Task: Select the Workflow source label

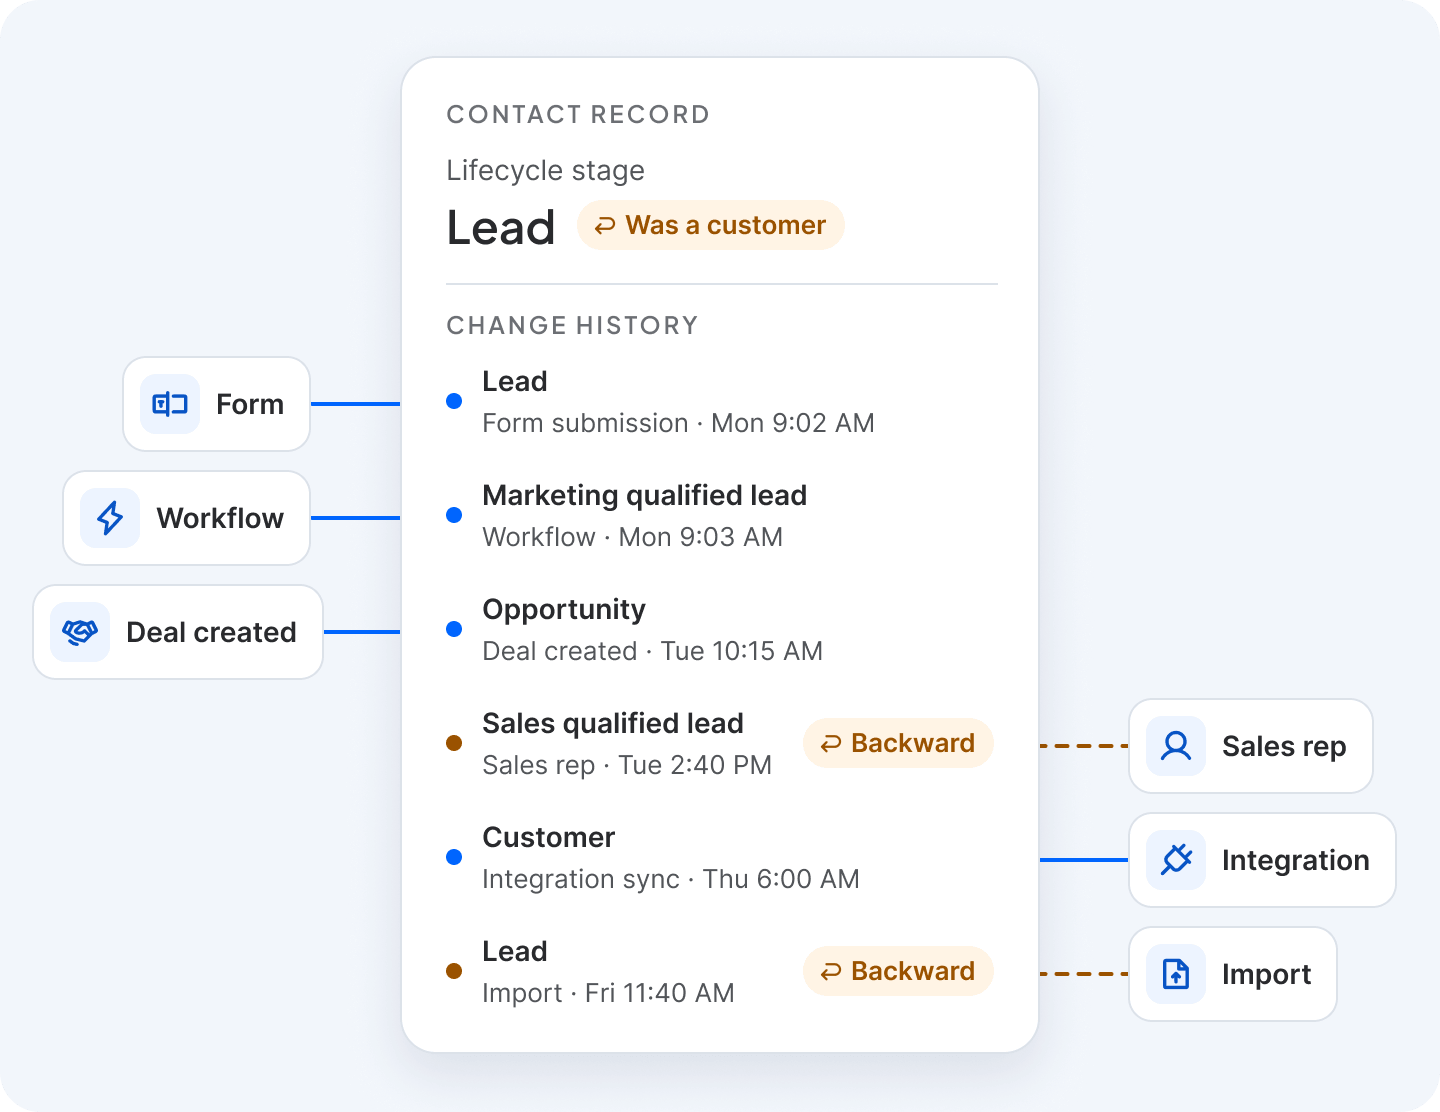Action: pyautogui.click(x=220, y=518)
